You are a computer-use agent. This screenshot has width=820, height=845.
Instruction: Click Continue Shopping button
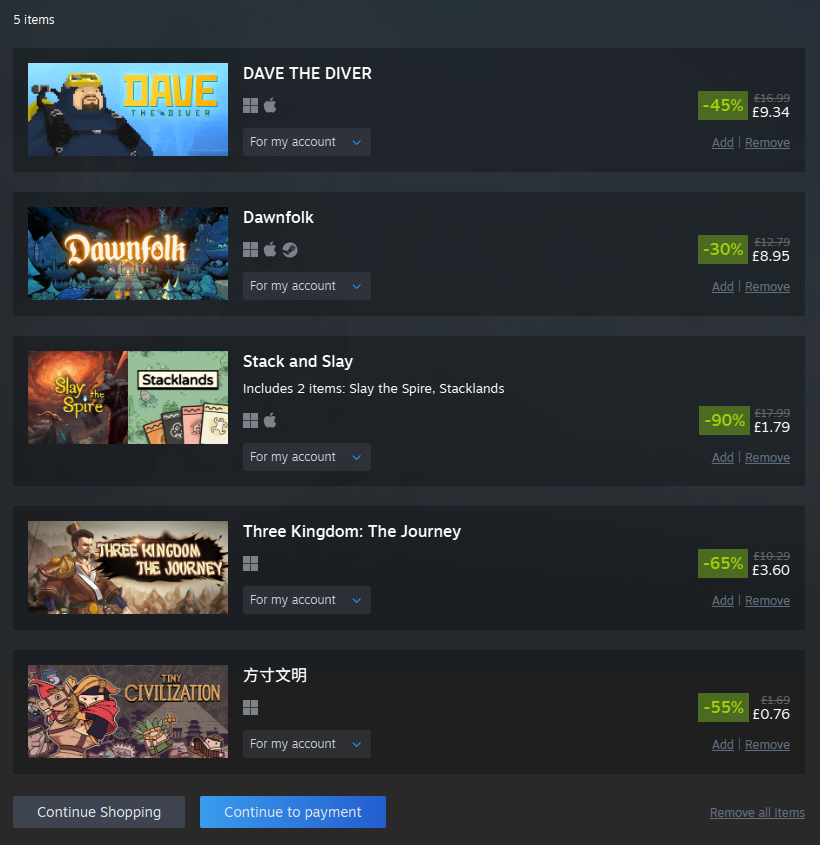coord(99,812)
